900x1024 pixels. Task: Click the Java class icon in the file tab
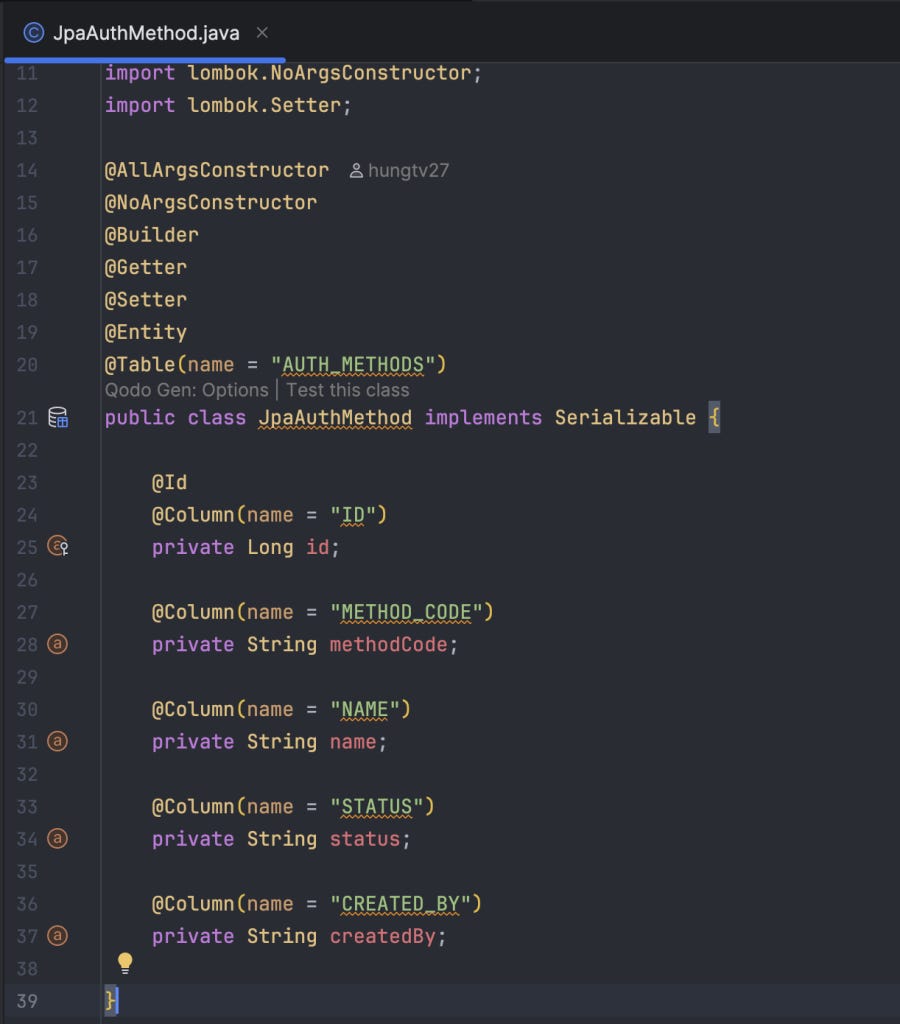tap(34, 33)
